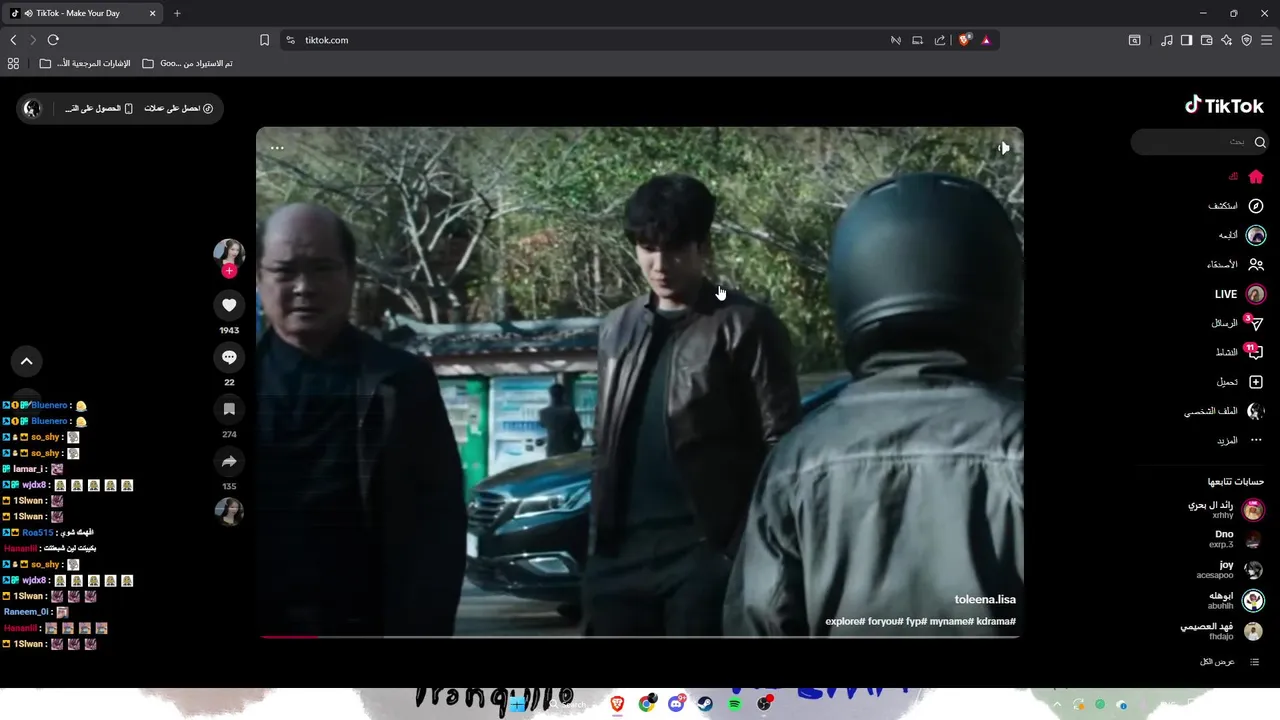Open comments with the speech bubble icon
Viewport: 1280px width, 720px height.
click(229, 357)
